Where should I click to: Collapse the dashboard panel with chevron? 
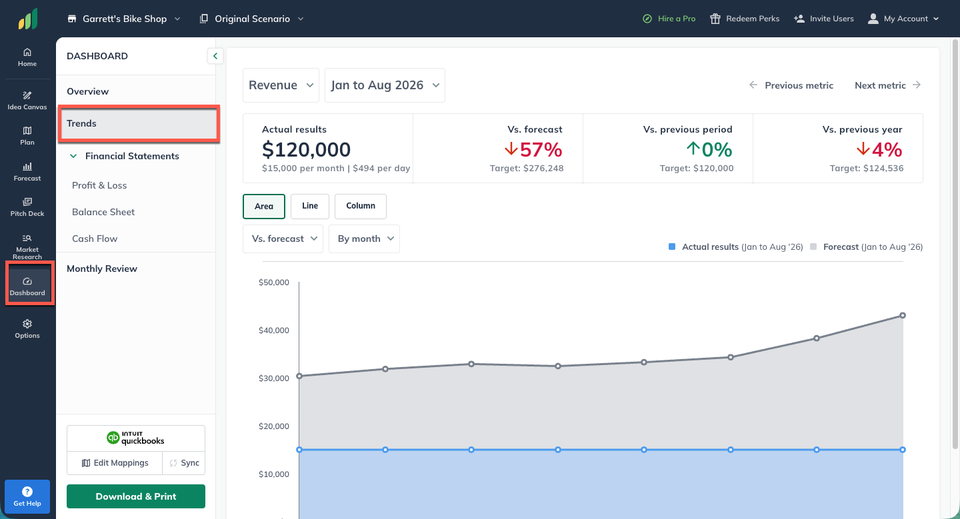(x=215, y=56)
